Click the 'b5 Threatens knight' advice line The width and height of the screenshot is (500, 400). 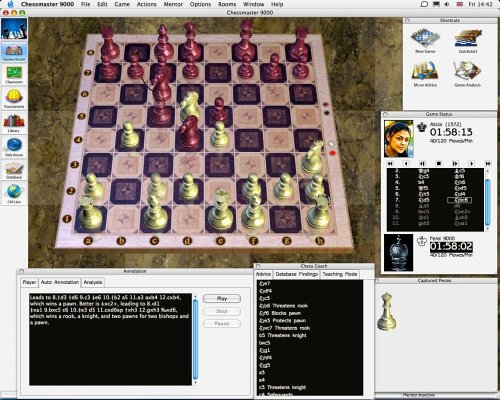point(283,335)
